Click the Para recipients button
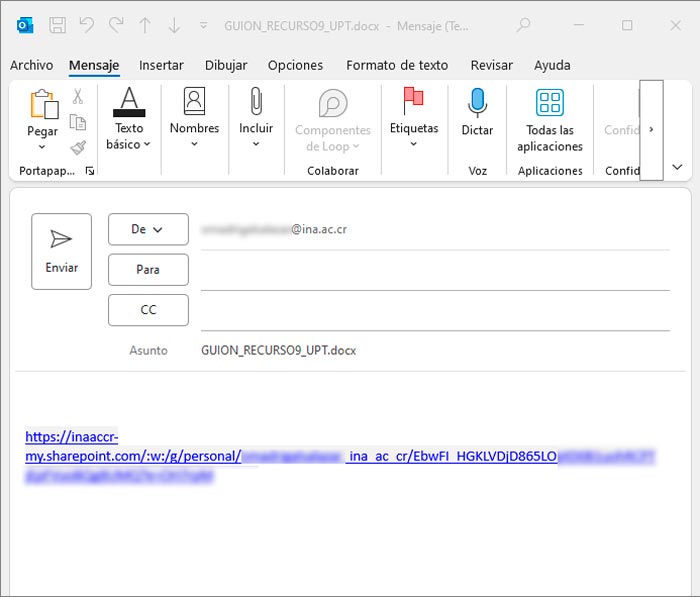The height and width of the screenshot is (597, 700). [x=148, y=270]
